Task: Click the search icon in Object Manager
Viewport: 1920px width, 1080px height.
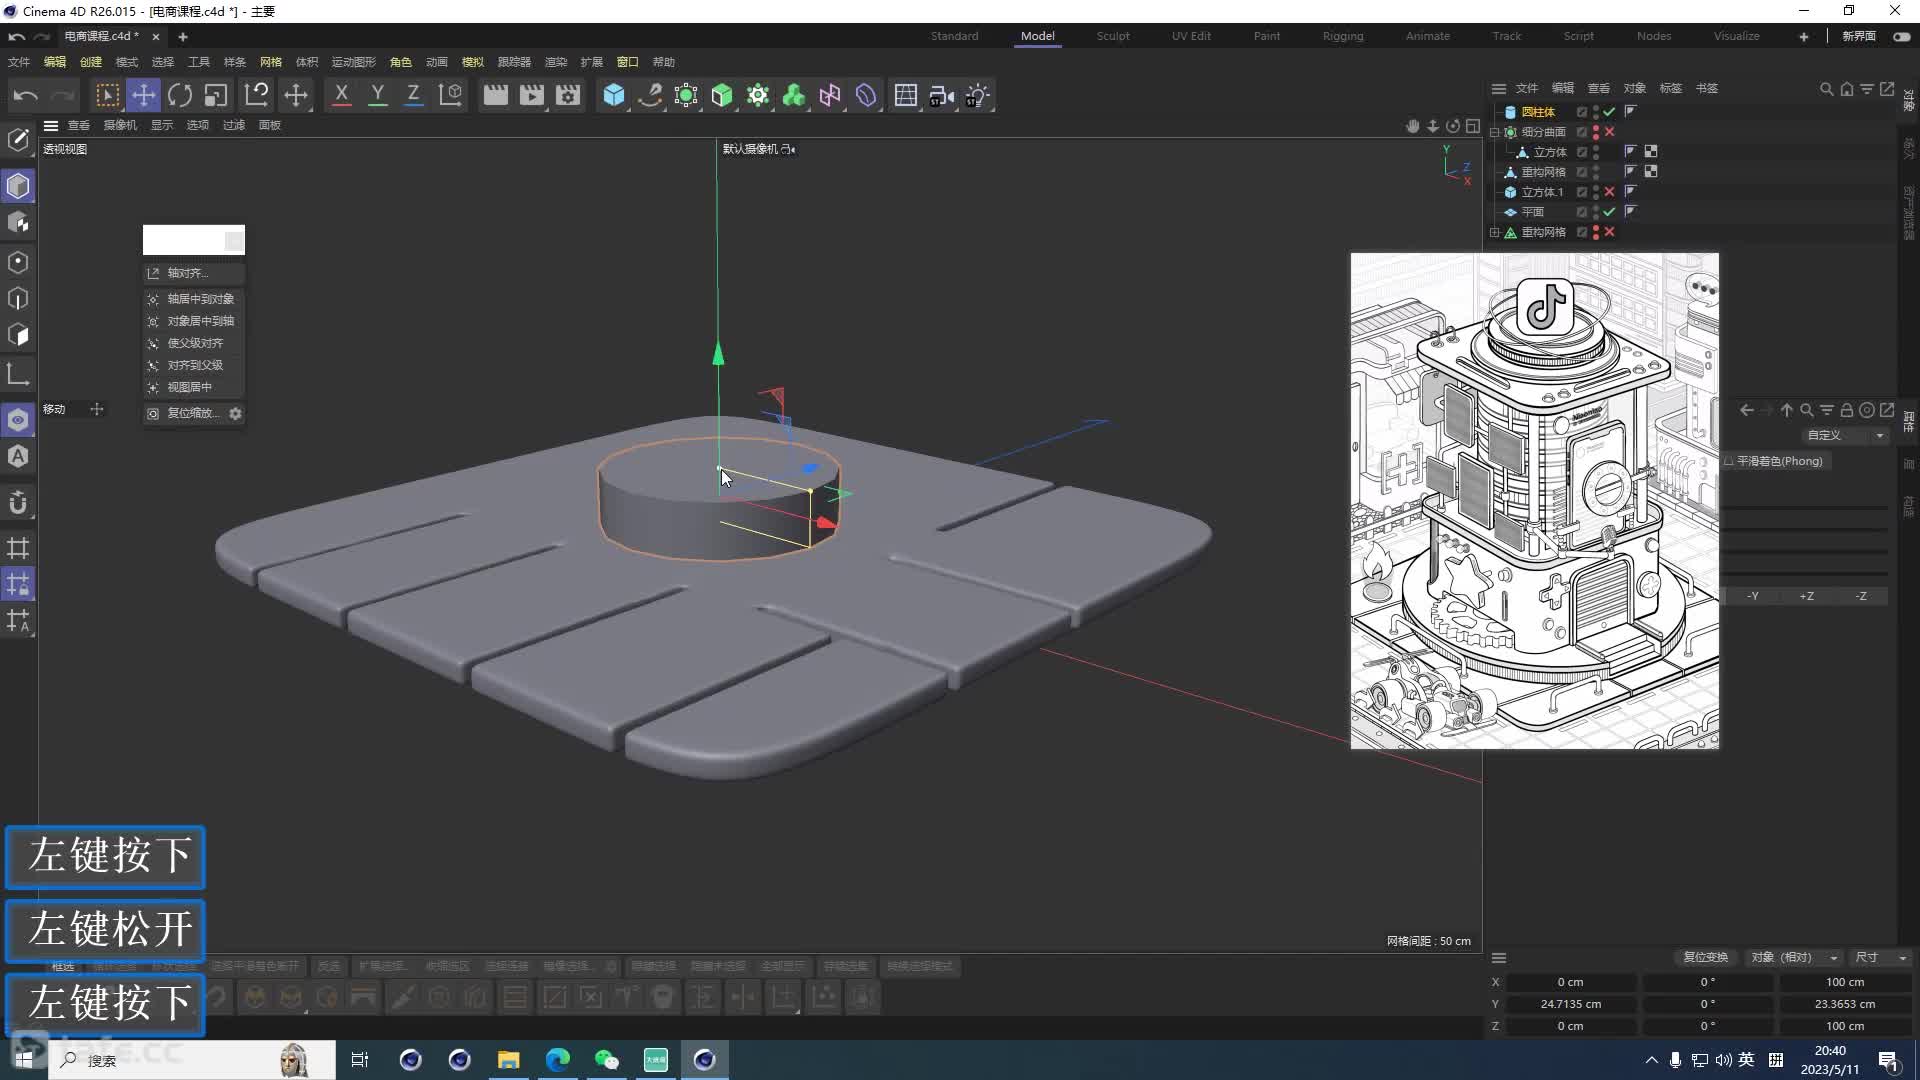Action: (1827, 89)
